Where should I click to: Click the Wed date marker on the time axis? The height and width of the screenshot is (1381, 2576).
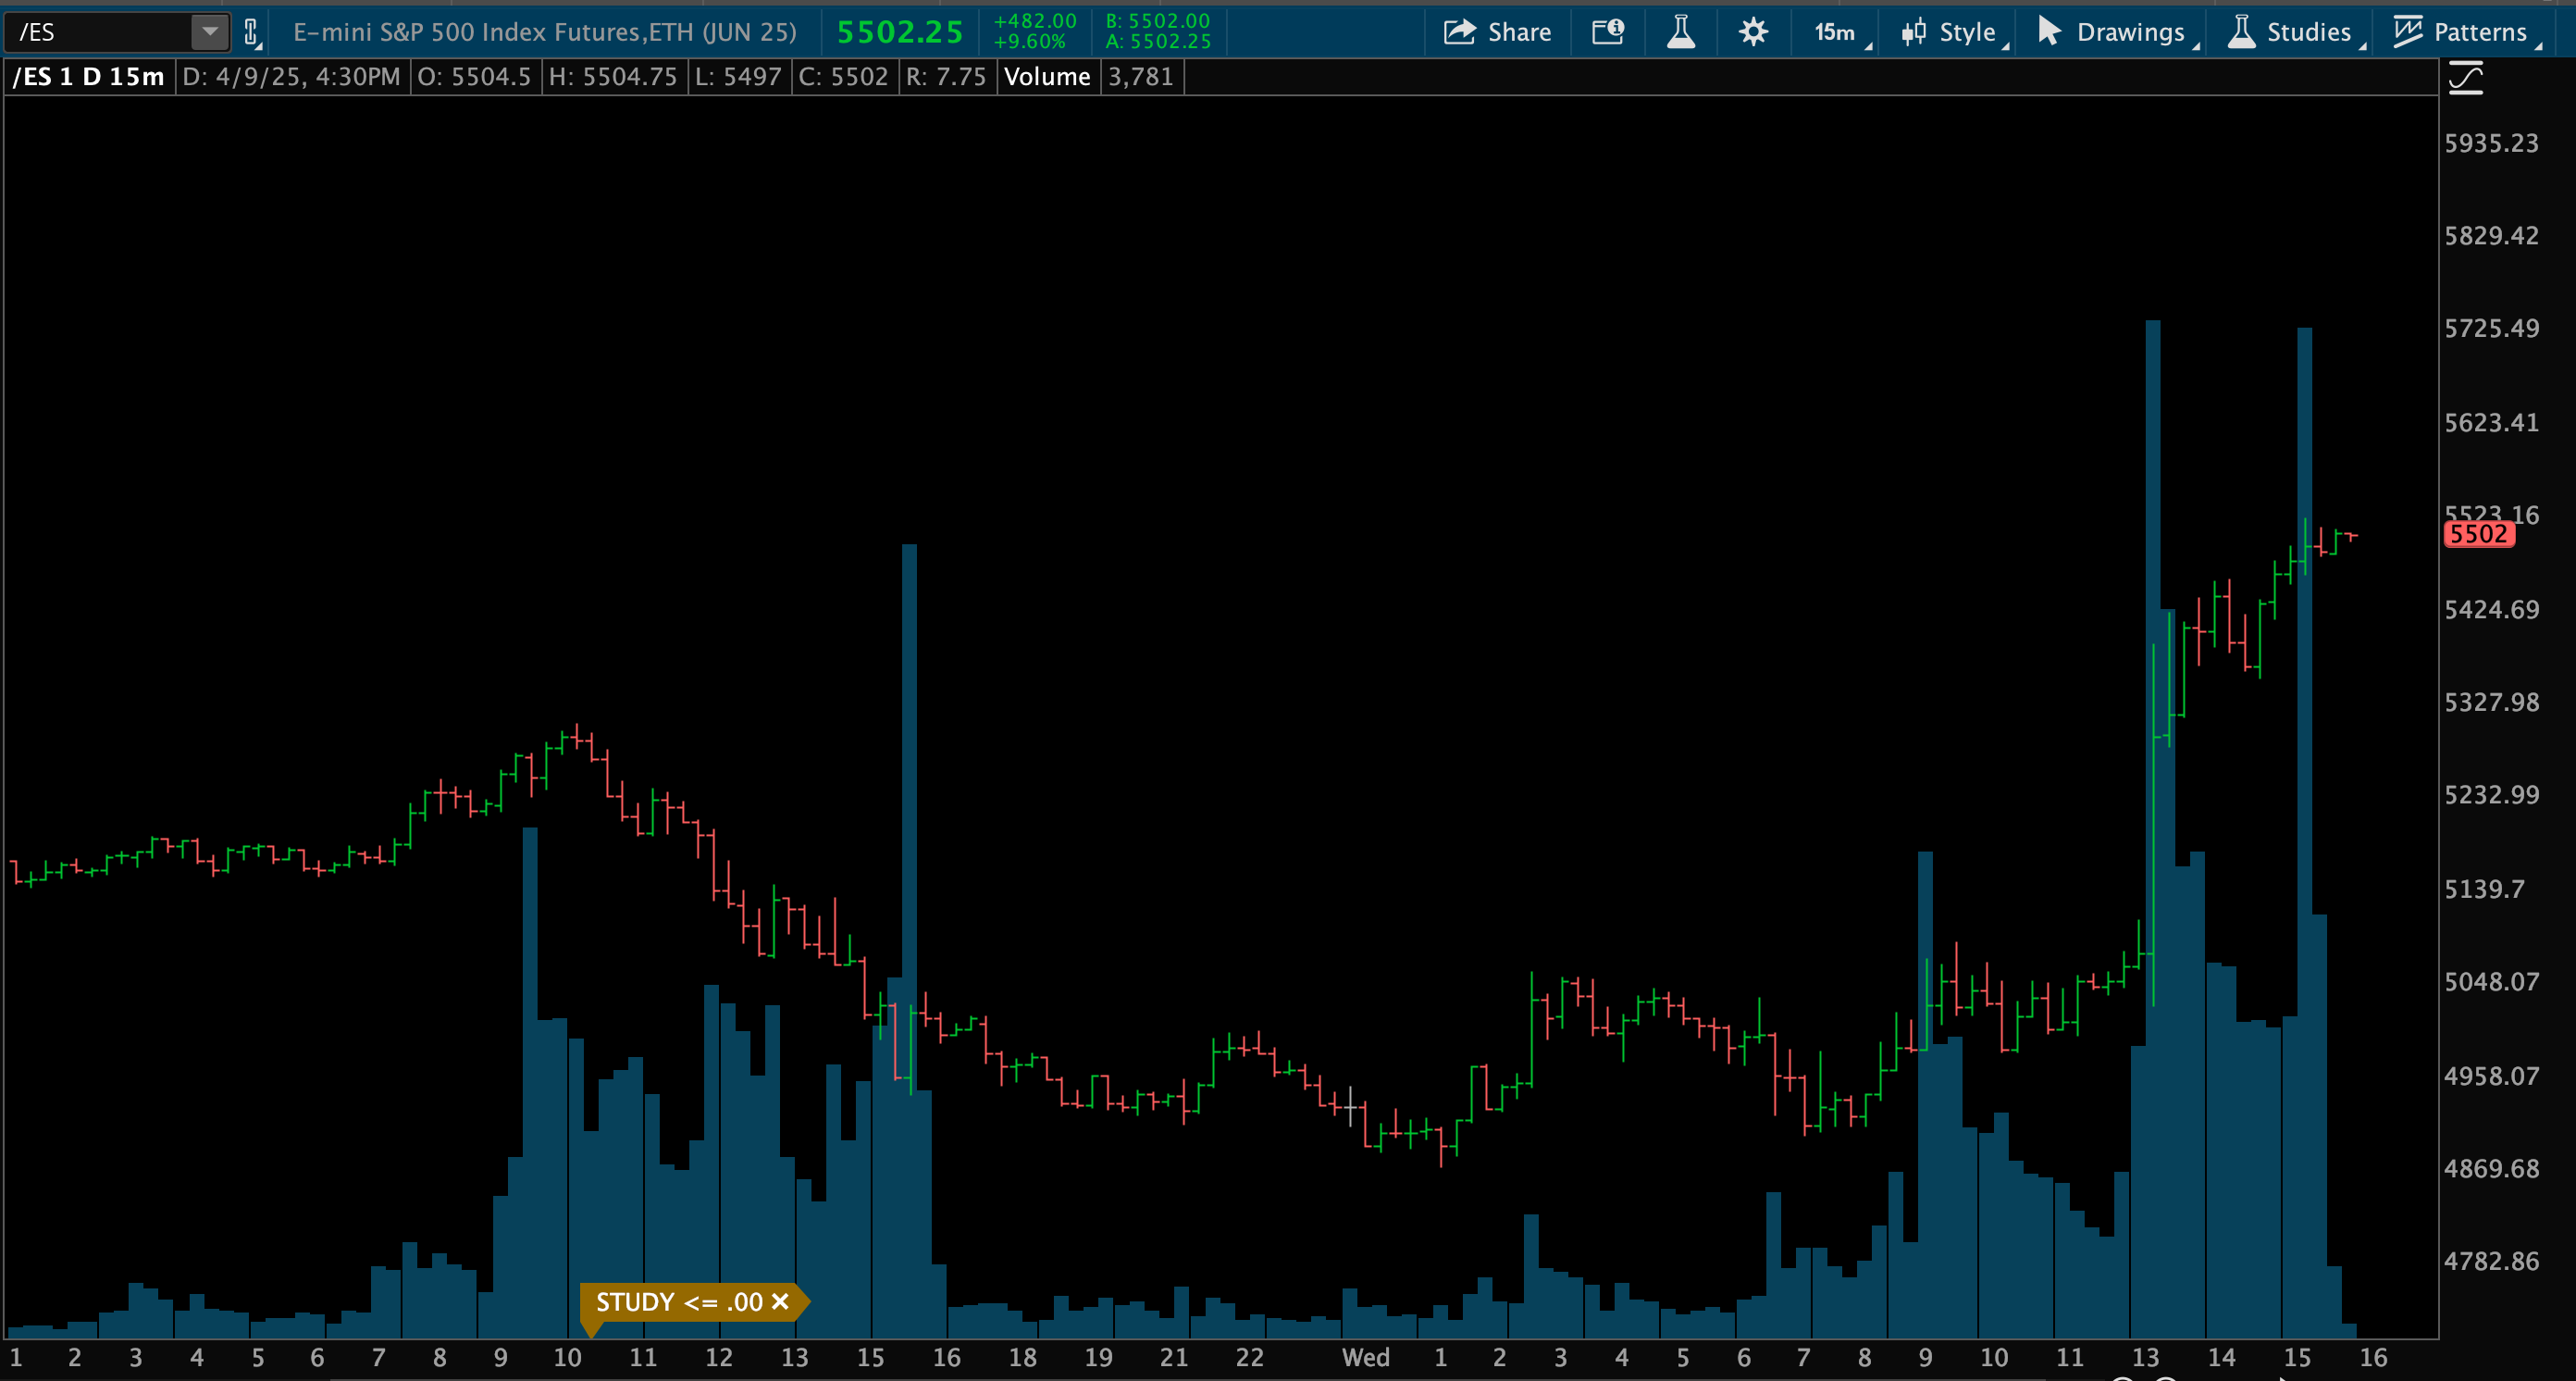click(x=1365, y=1357)
